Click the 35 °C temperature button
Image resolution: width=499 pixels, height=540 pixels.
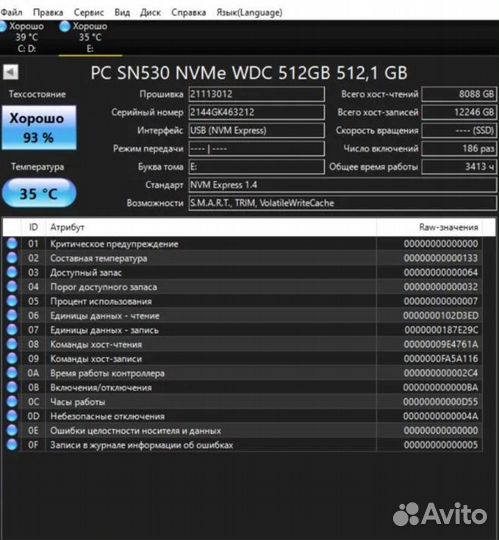(x=39, y=193)
